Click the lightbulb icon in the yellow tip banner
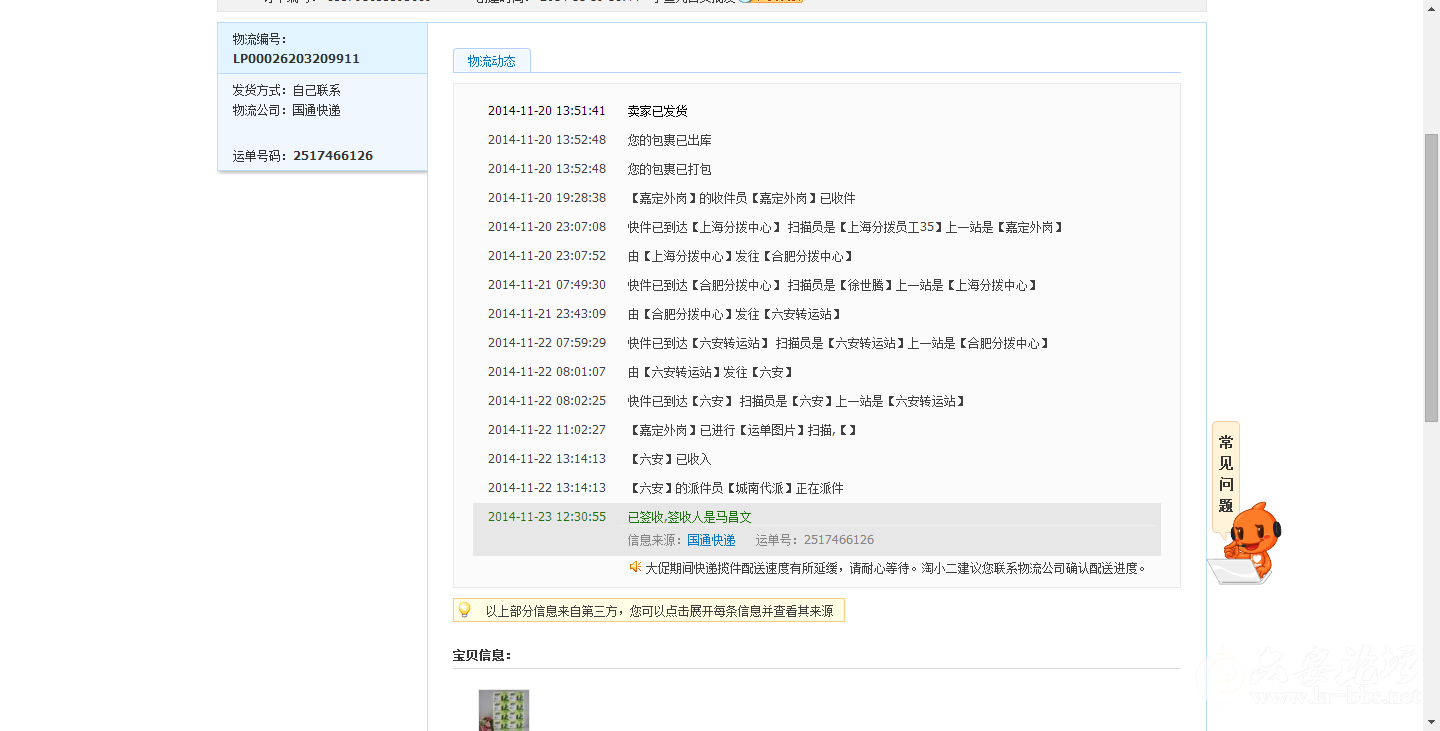The height and width of the screenshot is (731, 1440). point(466,609)
